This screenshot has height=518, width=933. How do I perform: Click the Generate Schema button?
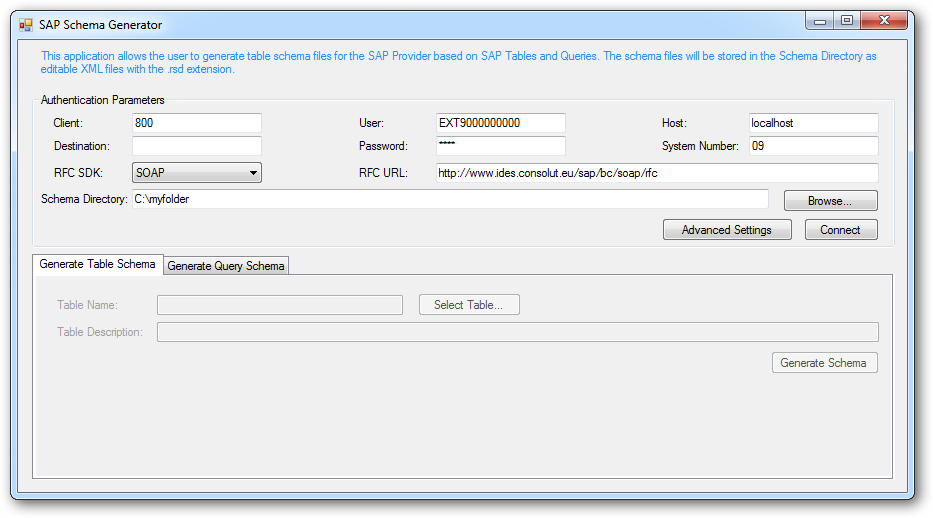[824, 362]
